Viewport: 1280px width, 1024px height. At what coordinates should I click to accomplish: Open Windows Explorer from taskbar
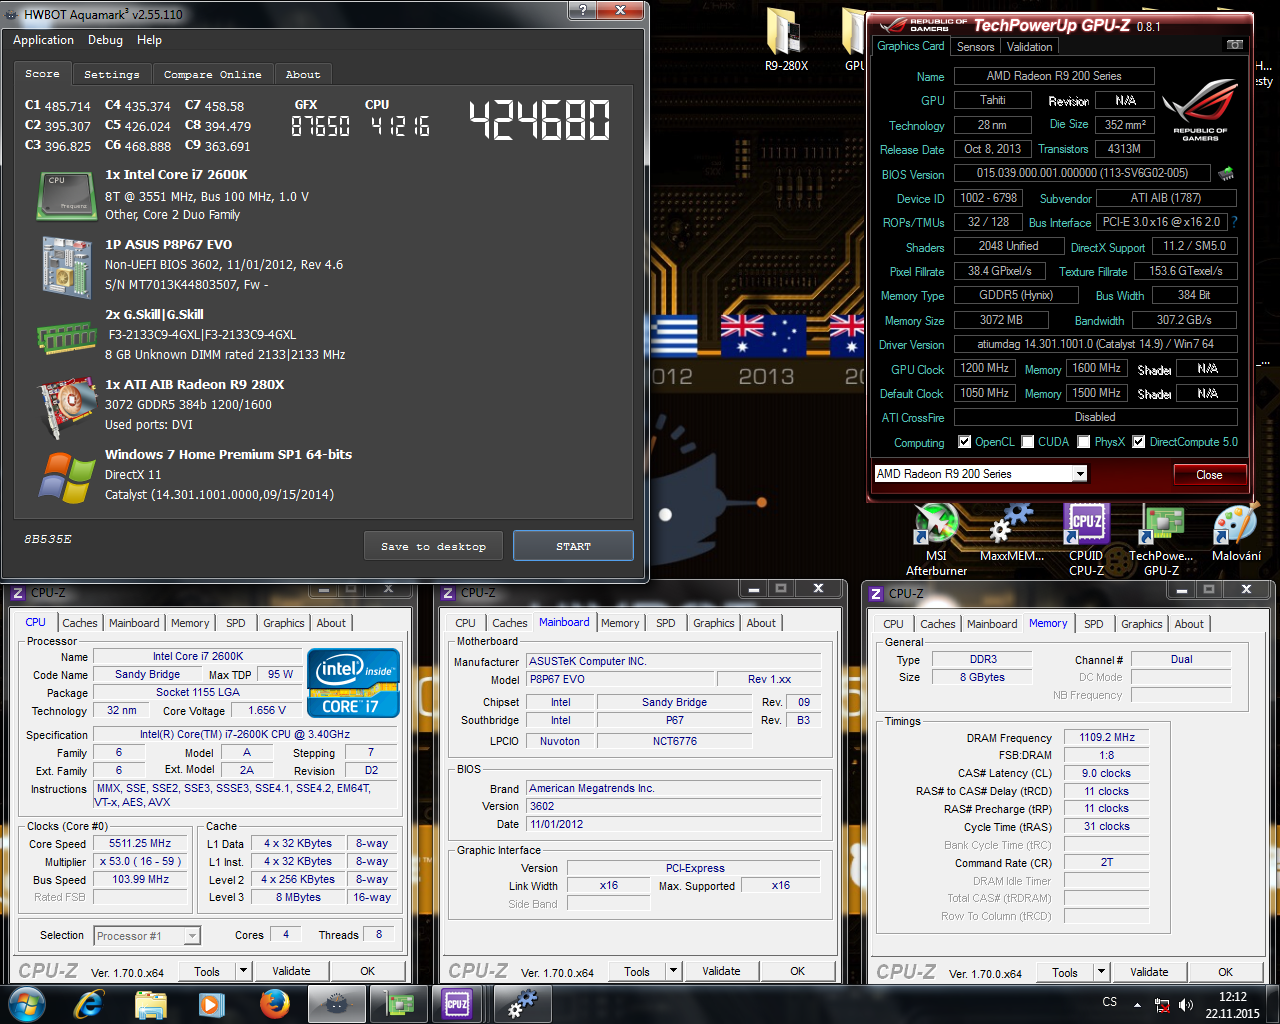click(x=150, y=1004)
